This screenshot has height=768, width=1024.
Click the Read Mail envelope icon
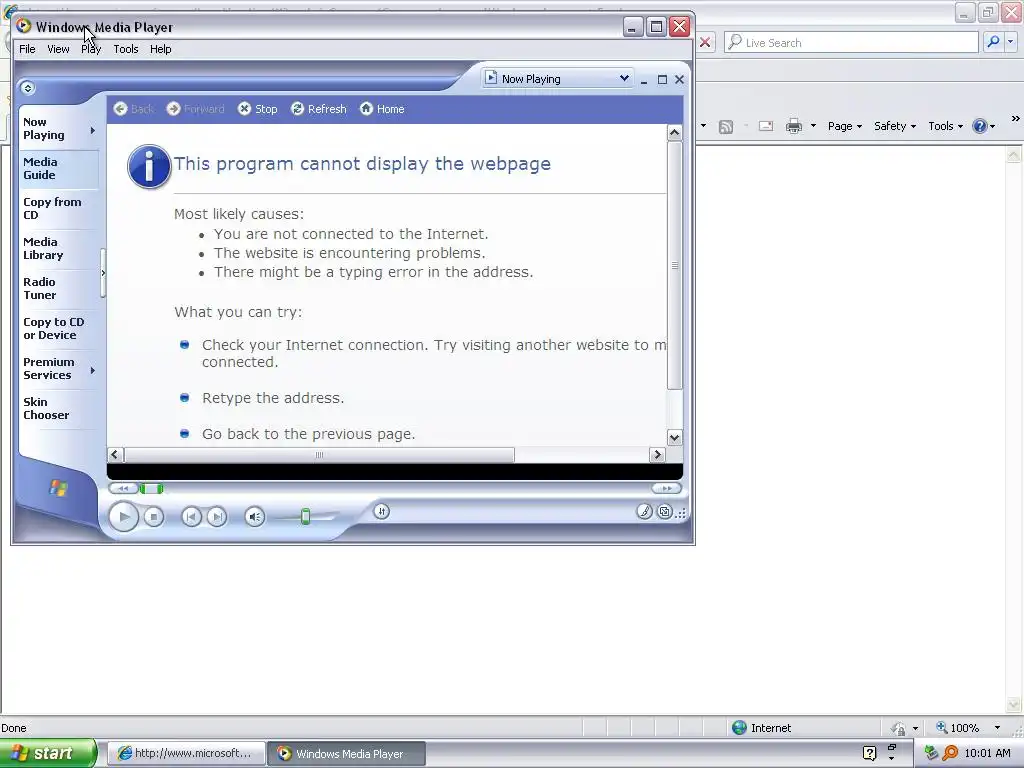click(766, 126)
